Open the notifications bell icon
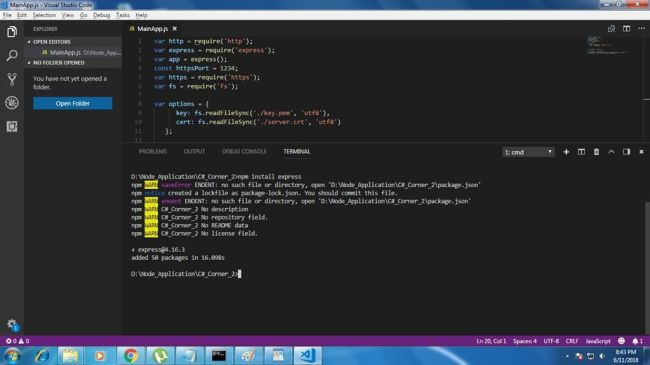 pyautogui.click(x=637, y=341)
